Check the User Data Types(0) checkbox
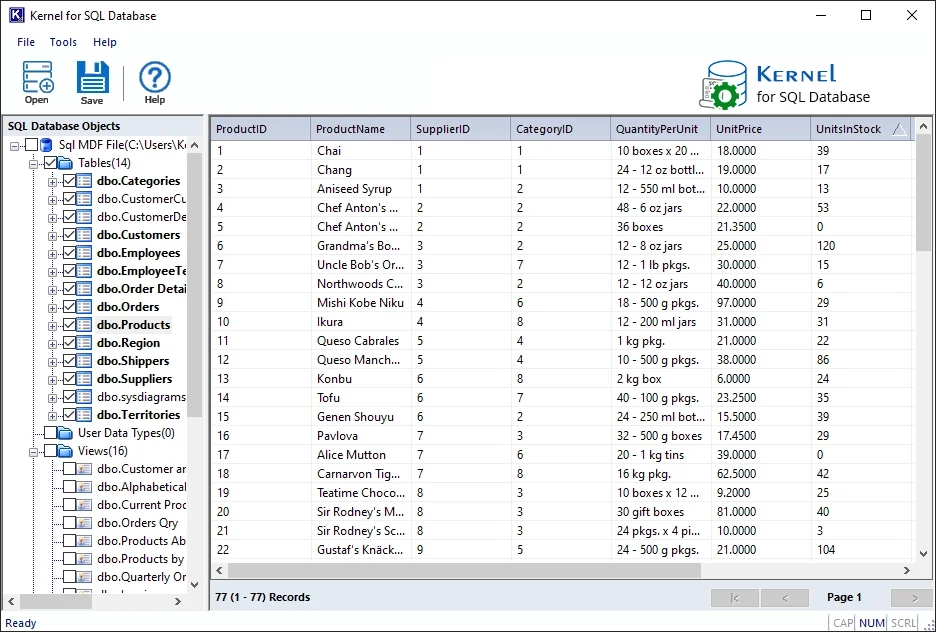Viewport: 936px width, 632px height. pos(51,433)
